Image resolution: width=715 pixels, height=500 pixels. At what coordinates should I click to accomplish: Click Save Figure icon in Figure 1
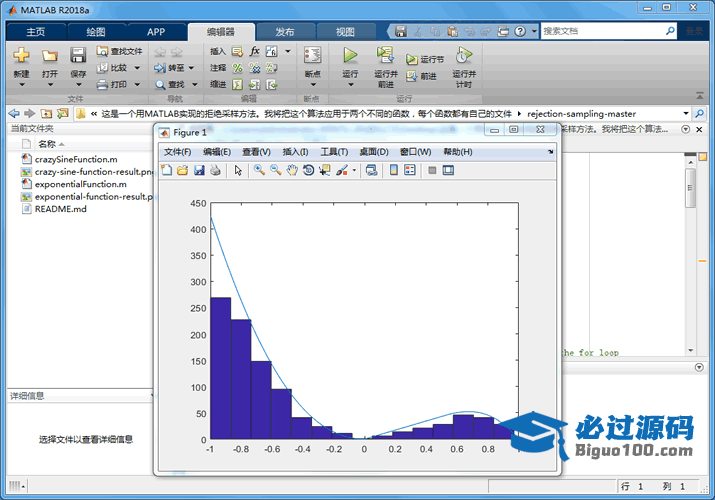199,170
